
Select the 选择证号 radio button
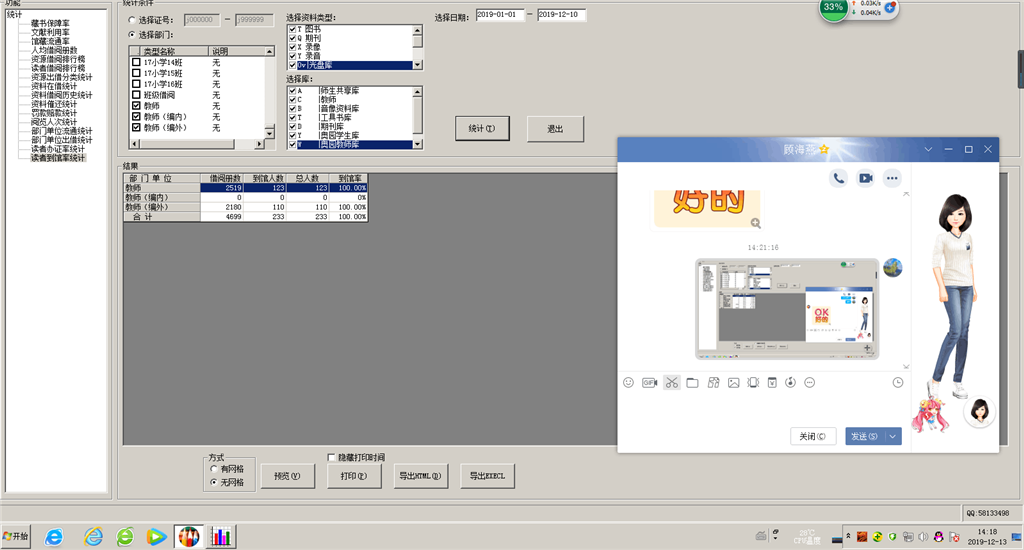point(133,20)
